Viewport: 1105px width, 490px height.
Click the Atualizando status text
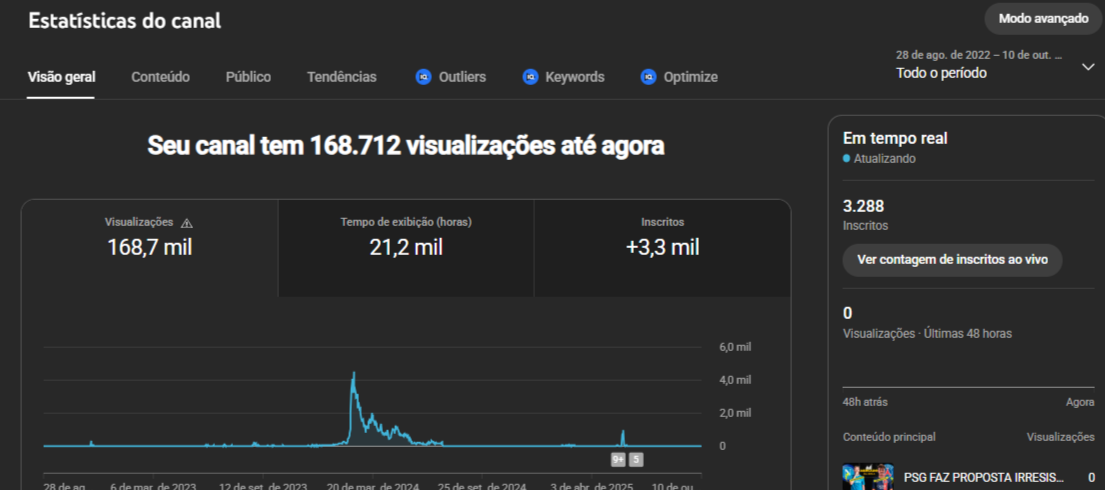pyautogui.click(x=884, y=159)
